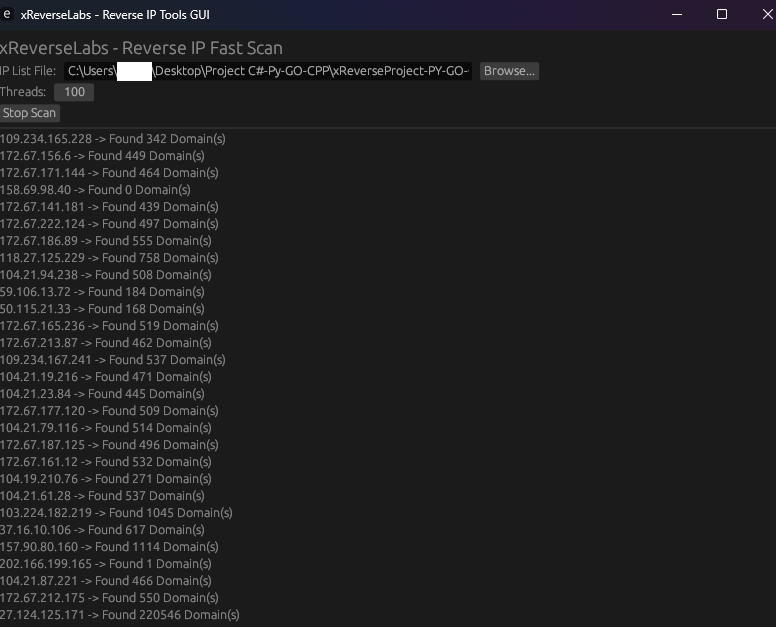This screenshot has width=776, height=627.
Task: Select result row 172.67.177.120
Action: click(x=109, y=411)
